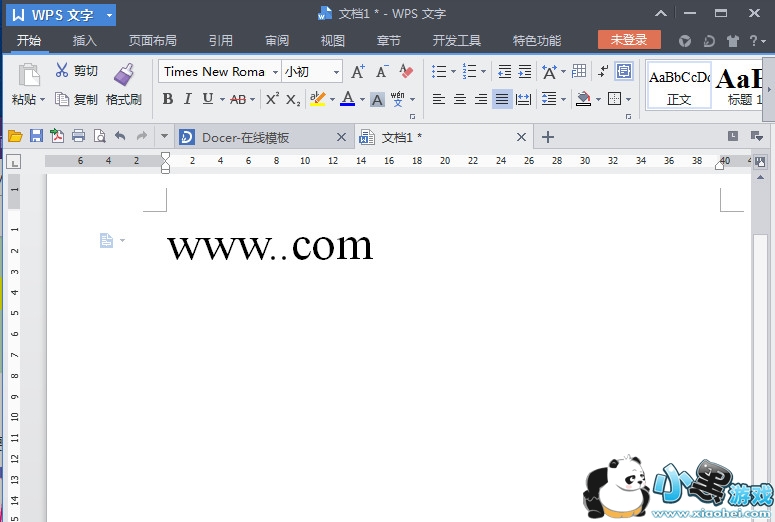
Task: Align text right
Action: (x=481, y=99)
